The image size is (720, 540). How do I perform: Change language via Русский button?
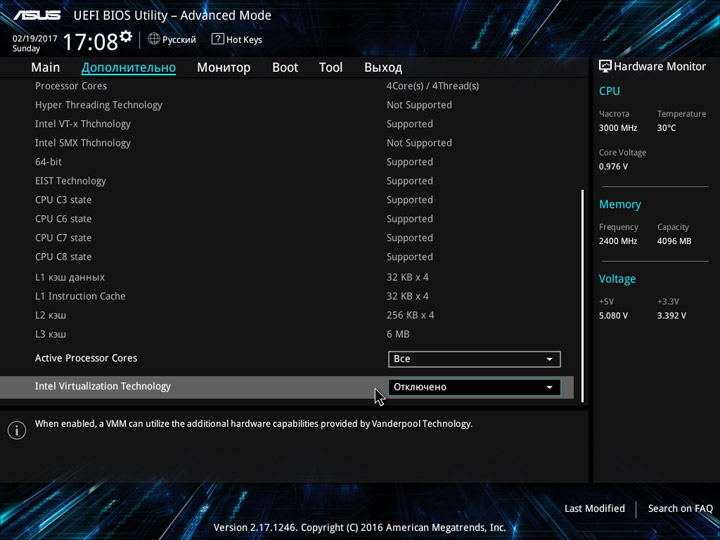click(x=172, y=39)
